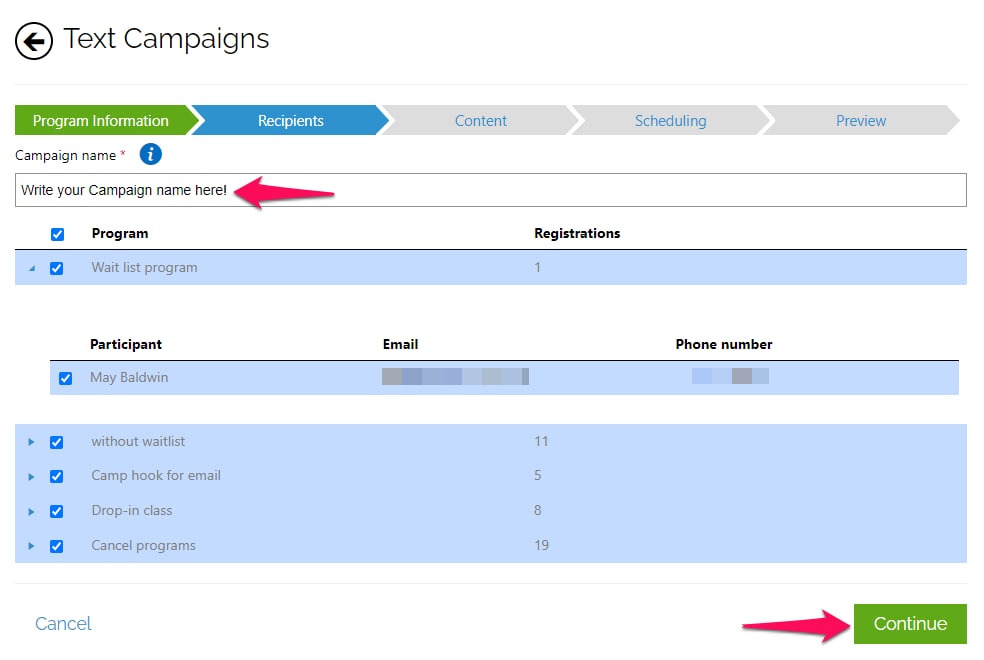Uncheck the Cancel programs checkbox
Screen dimensions: 984x660
point(57,546)
